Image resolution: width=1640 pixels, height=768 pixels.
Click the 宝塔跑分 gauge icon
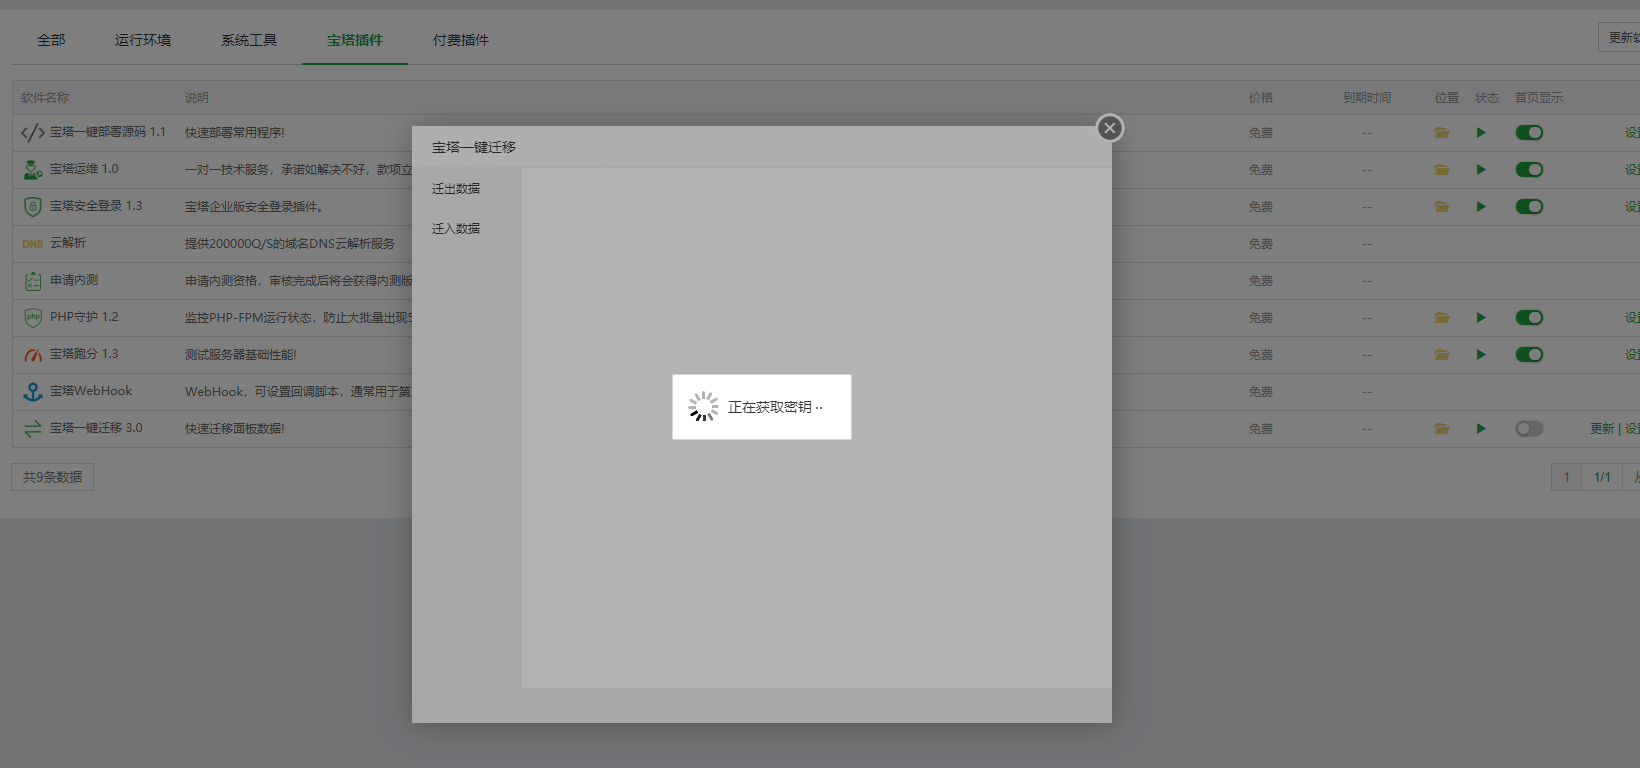point(33,355)
